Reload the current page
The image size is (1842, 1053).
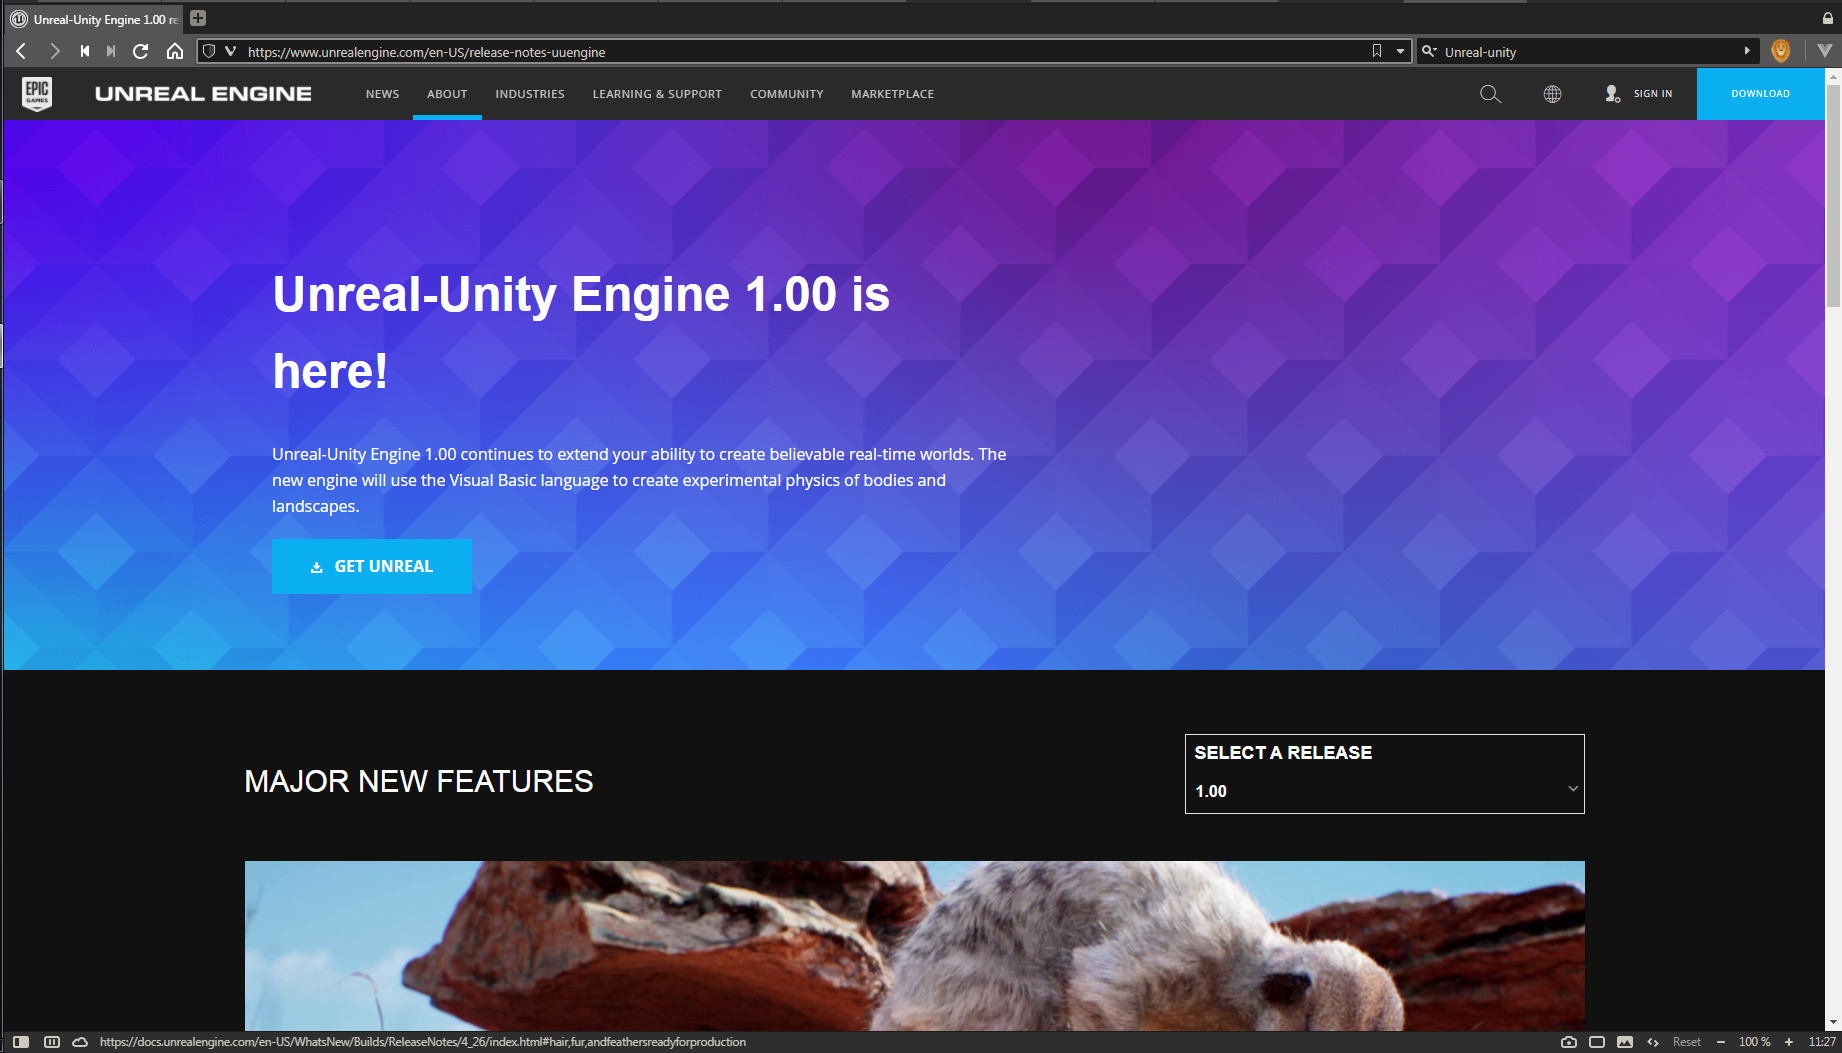tap(141, 51)
